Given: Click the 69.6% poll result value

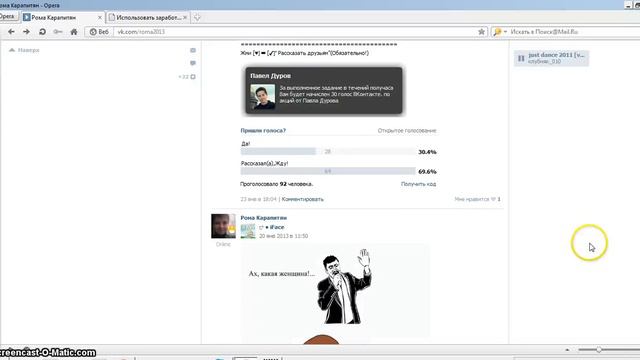Looking at the screenshot, I should click(427, 171).
